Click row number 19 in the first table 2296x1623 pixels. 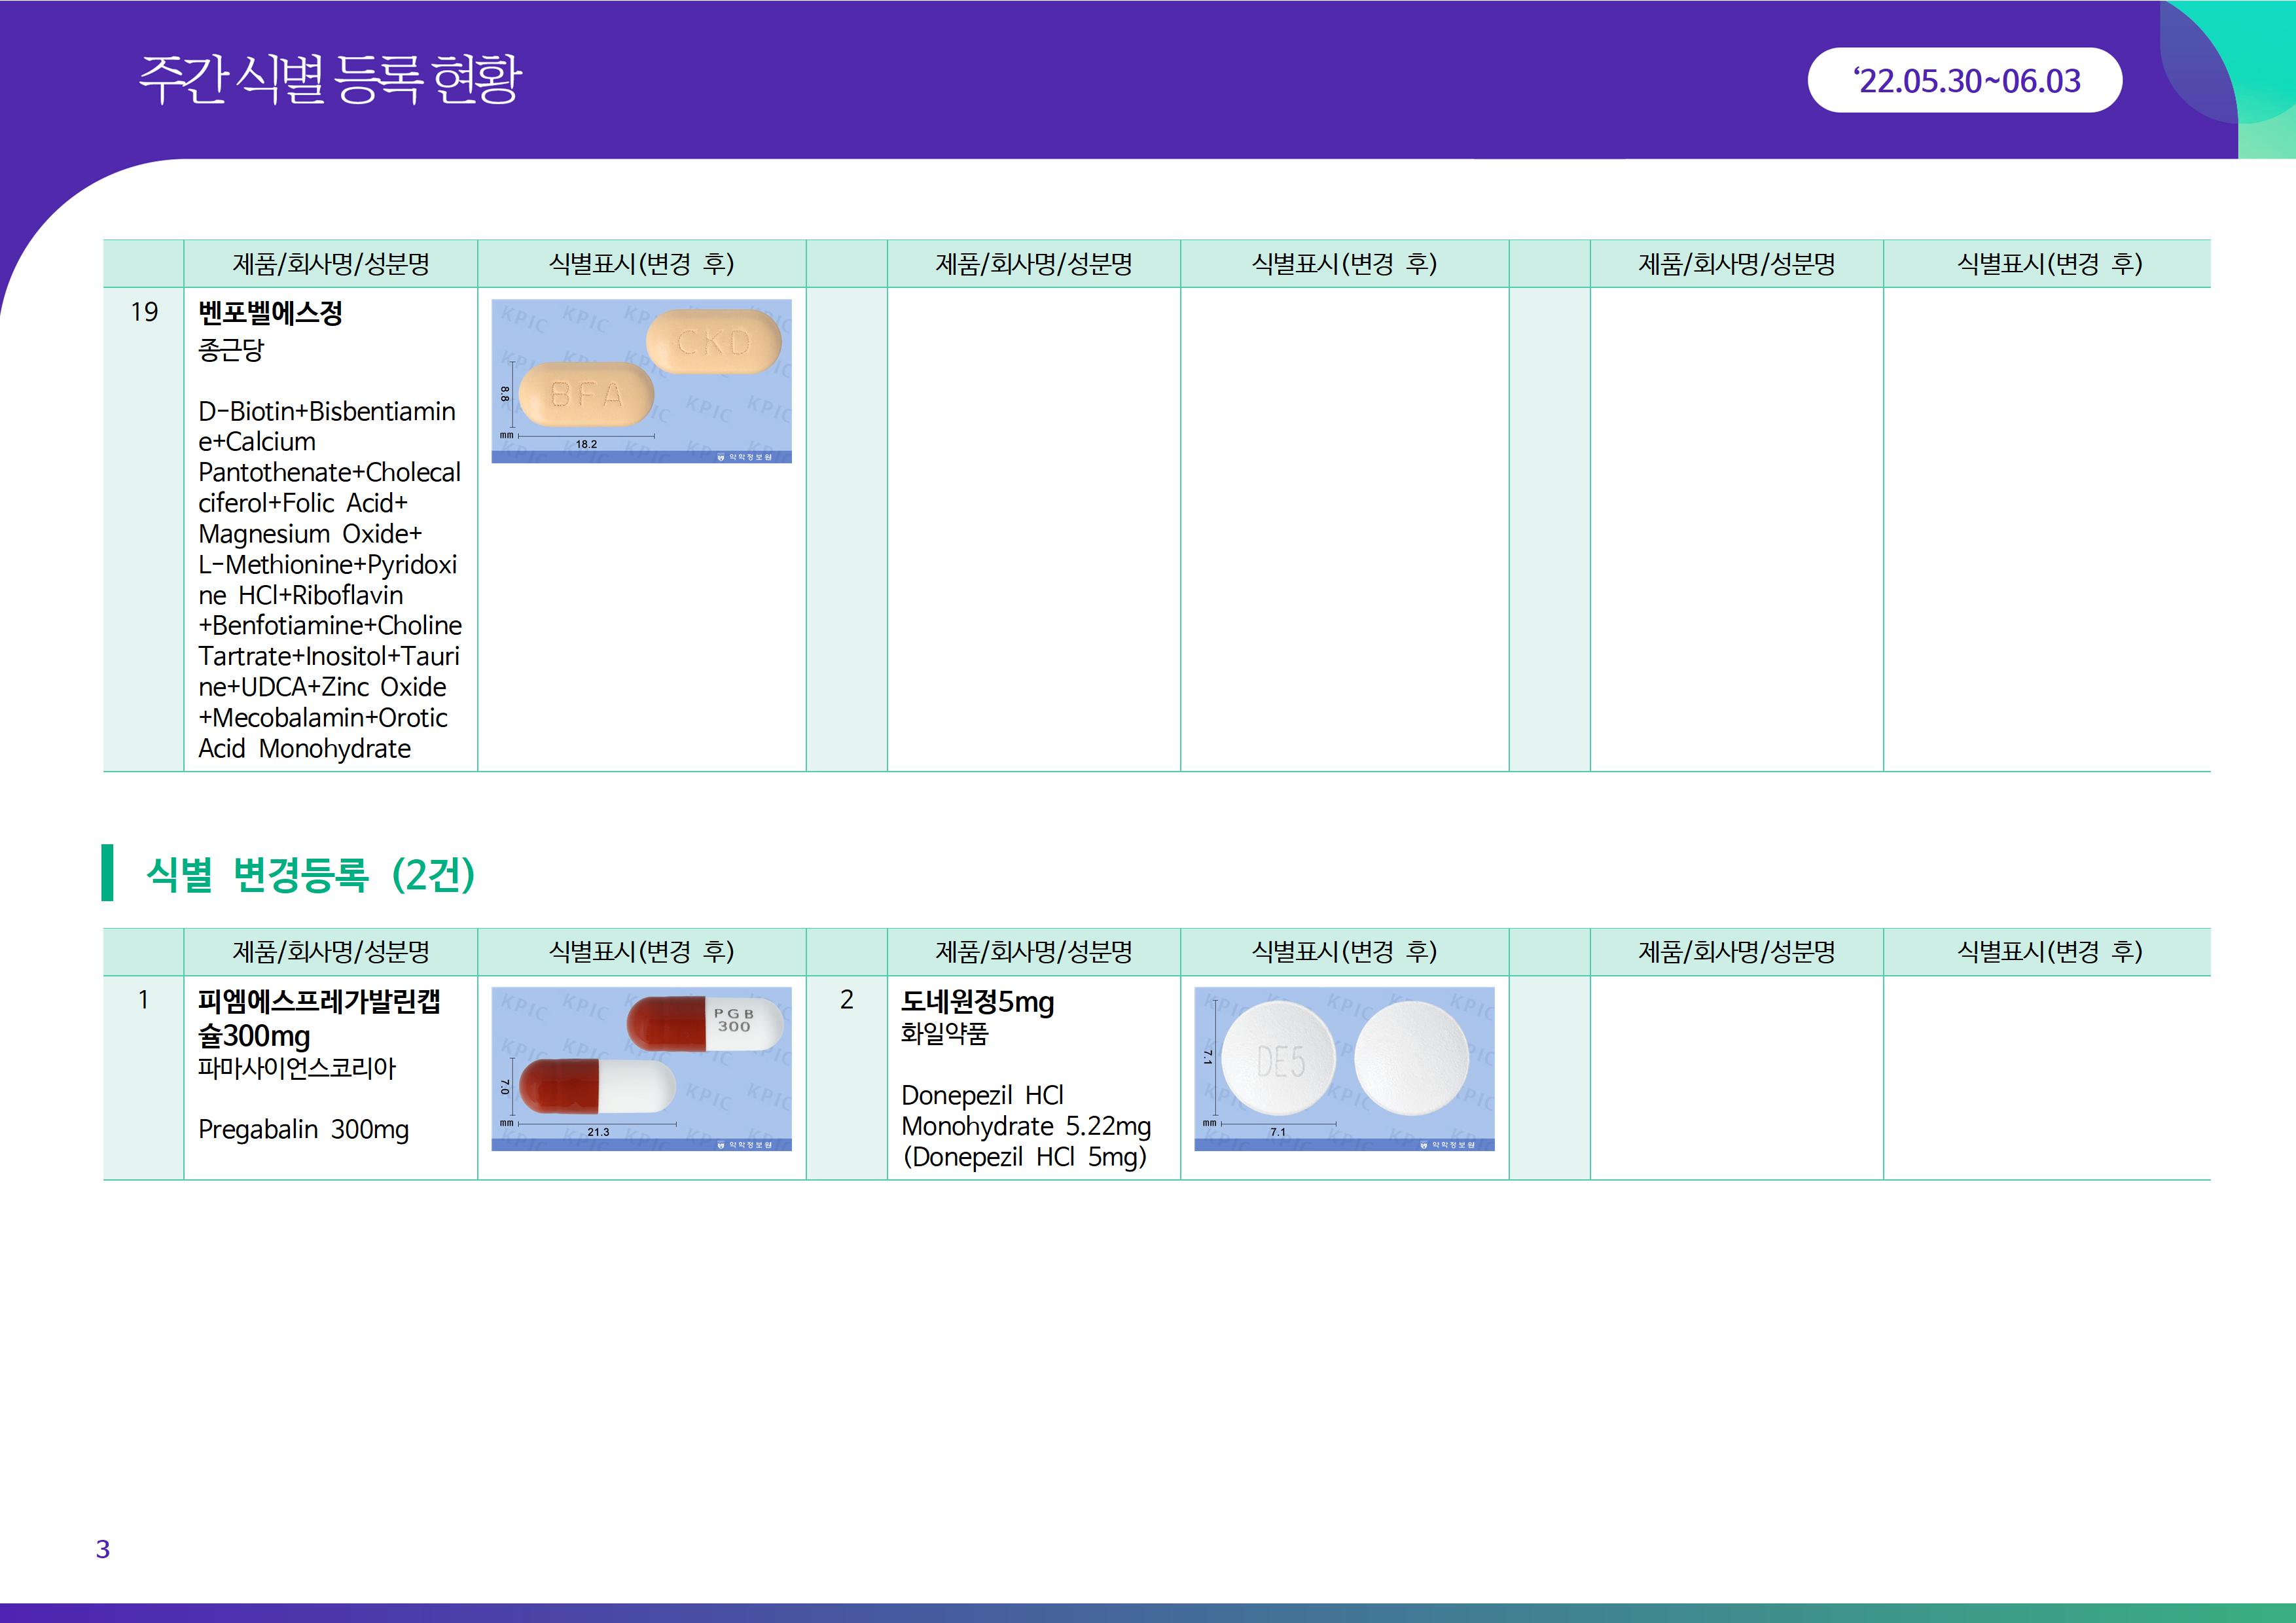pos(144,312)
